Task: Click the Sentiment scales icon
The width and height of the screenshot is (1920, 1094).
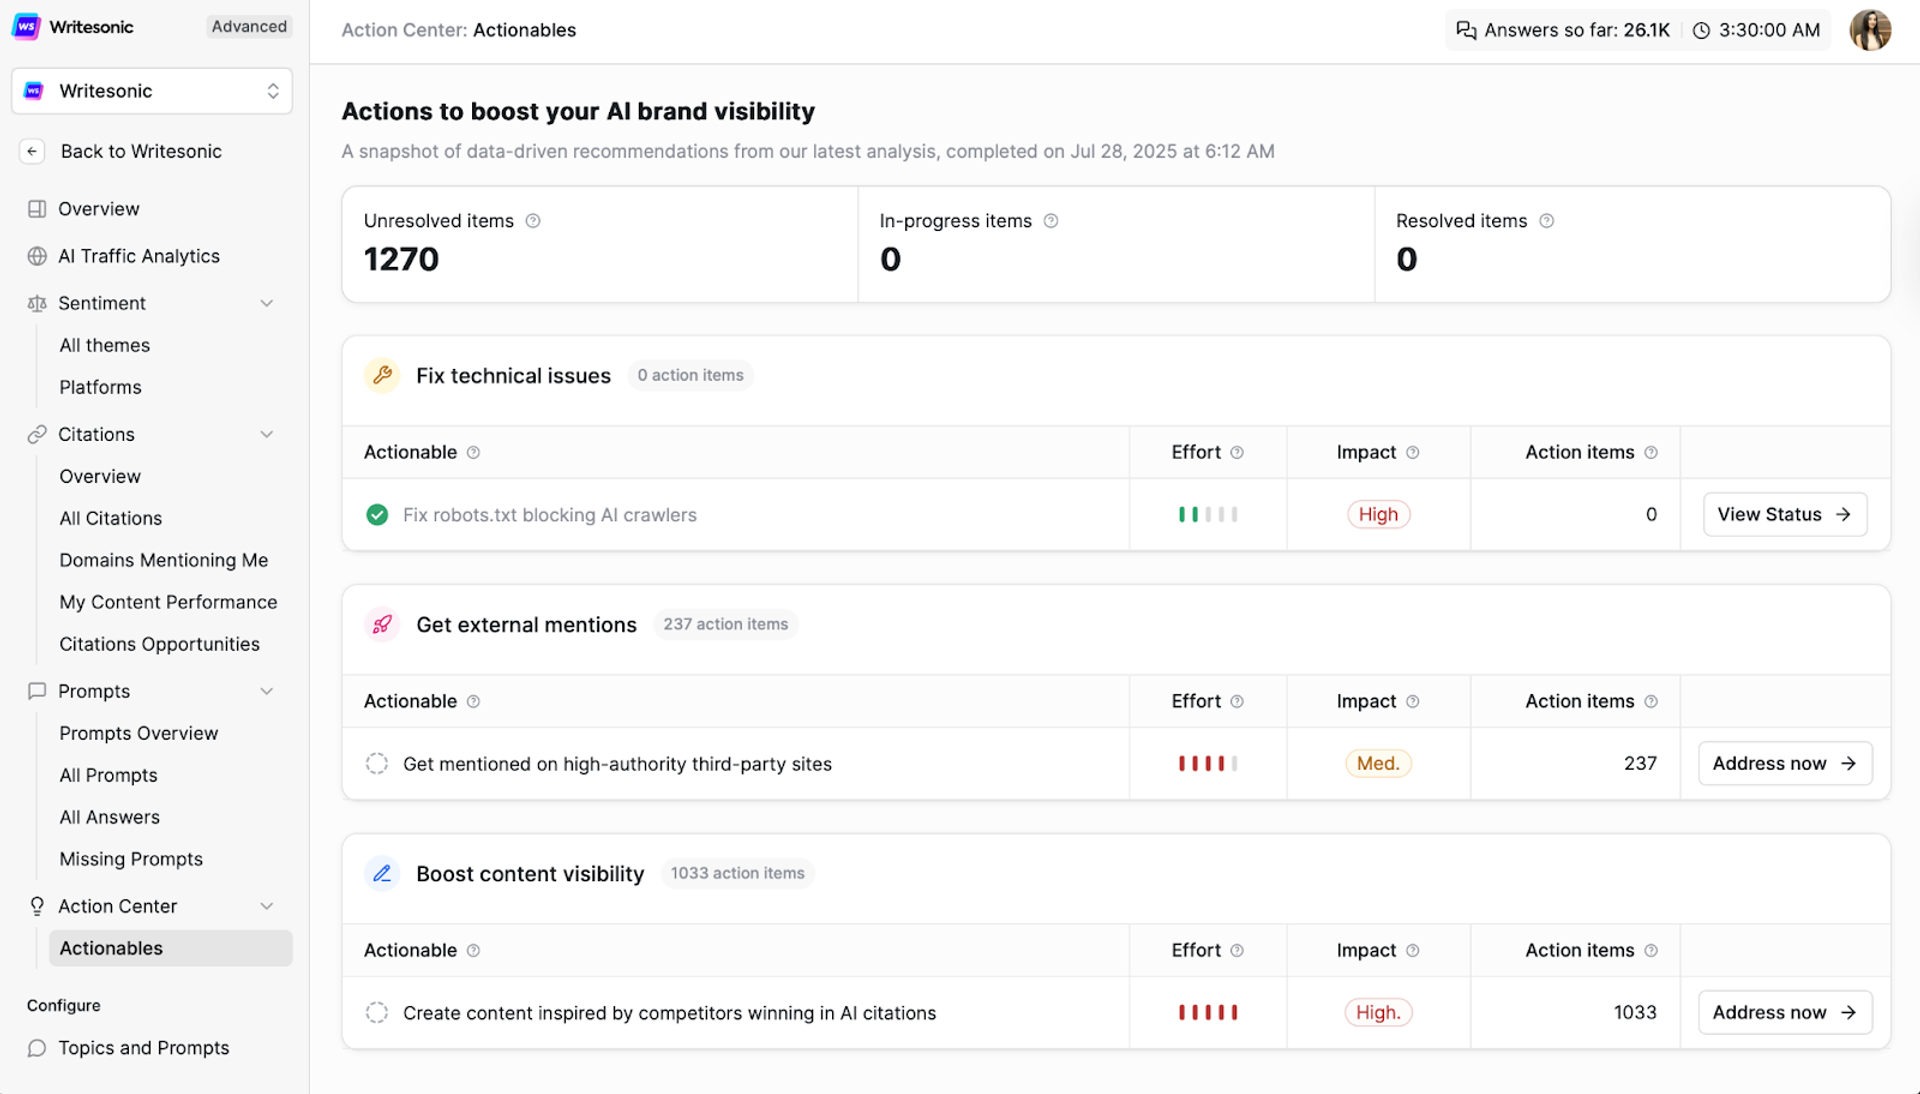Action: [x=37, y=303]
